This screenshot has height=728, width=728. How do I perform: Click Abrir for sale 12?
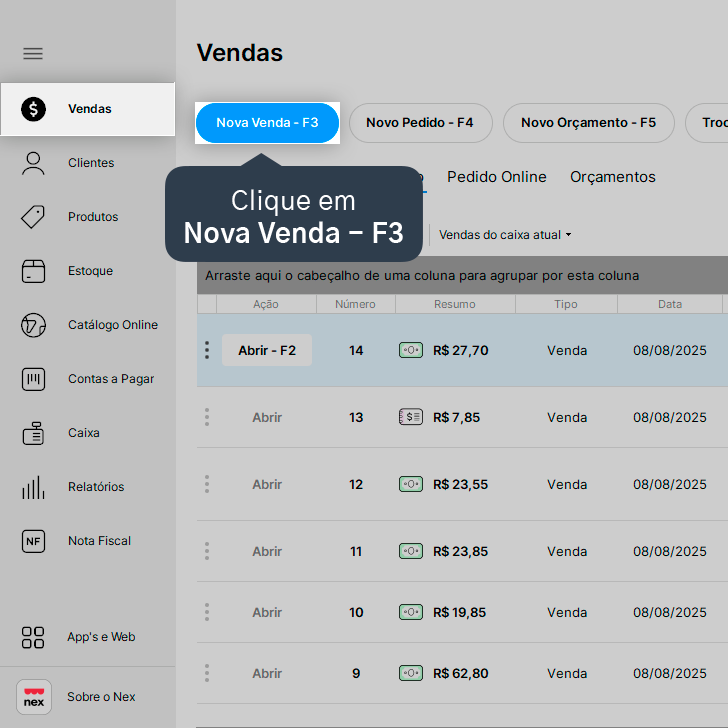point(267,484)
